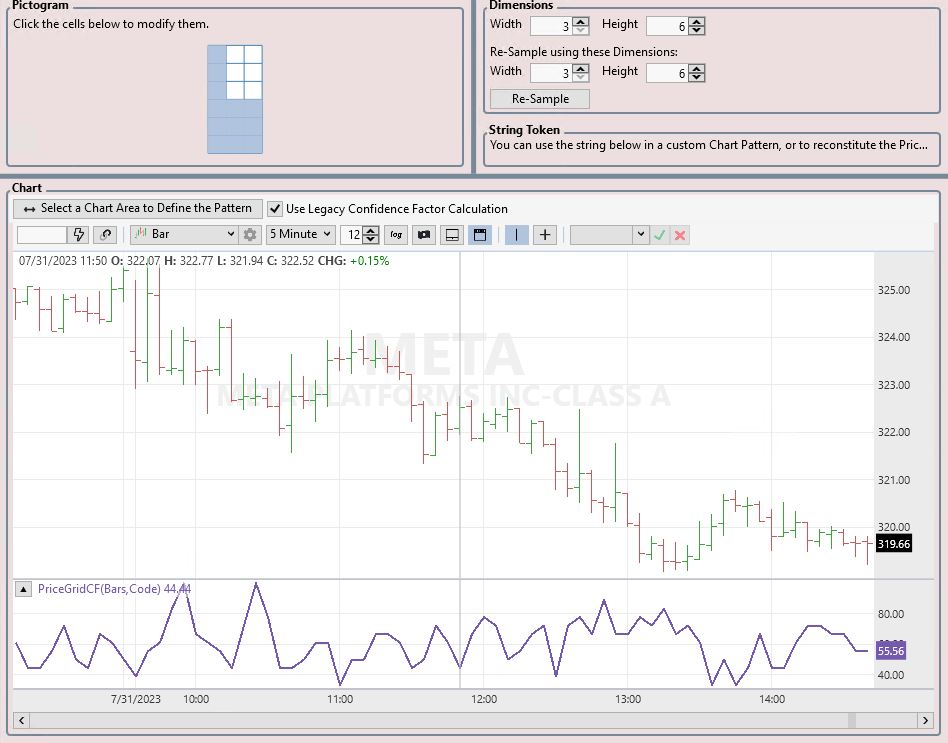Decrease the bar spacing value 12

tap(371, 239)
